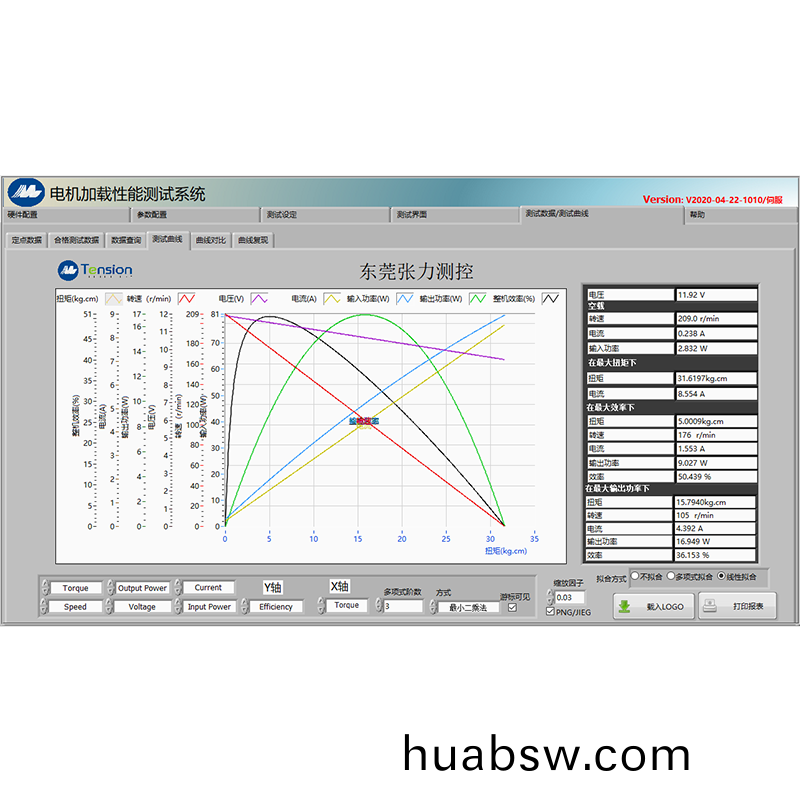Click the 多项式阶数 stepper arrows
The width and height of the screenshot is (800, 800).
(379, 606)
